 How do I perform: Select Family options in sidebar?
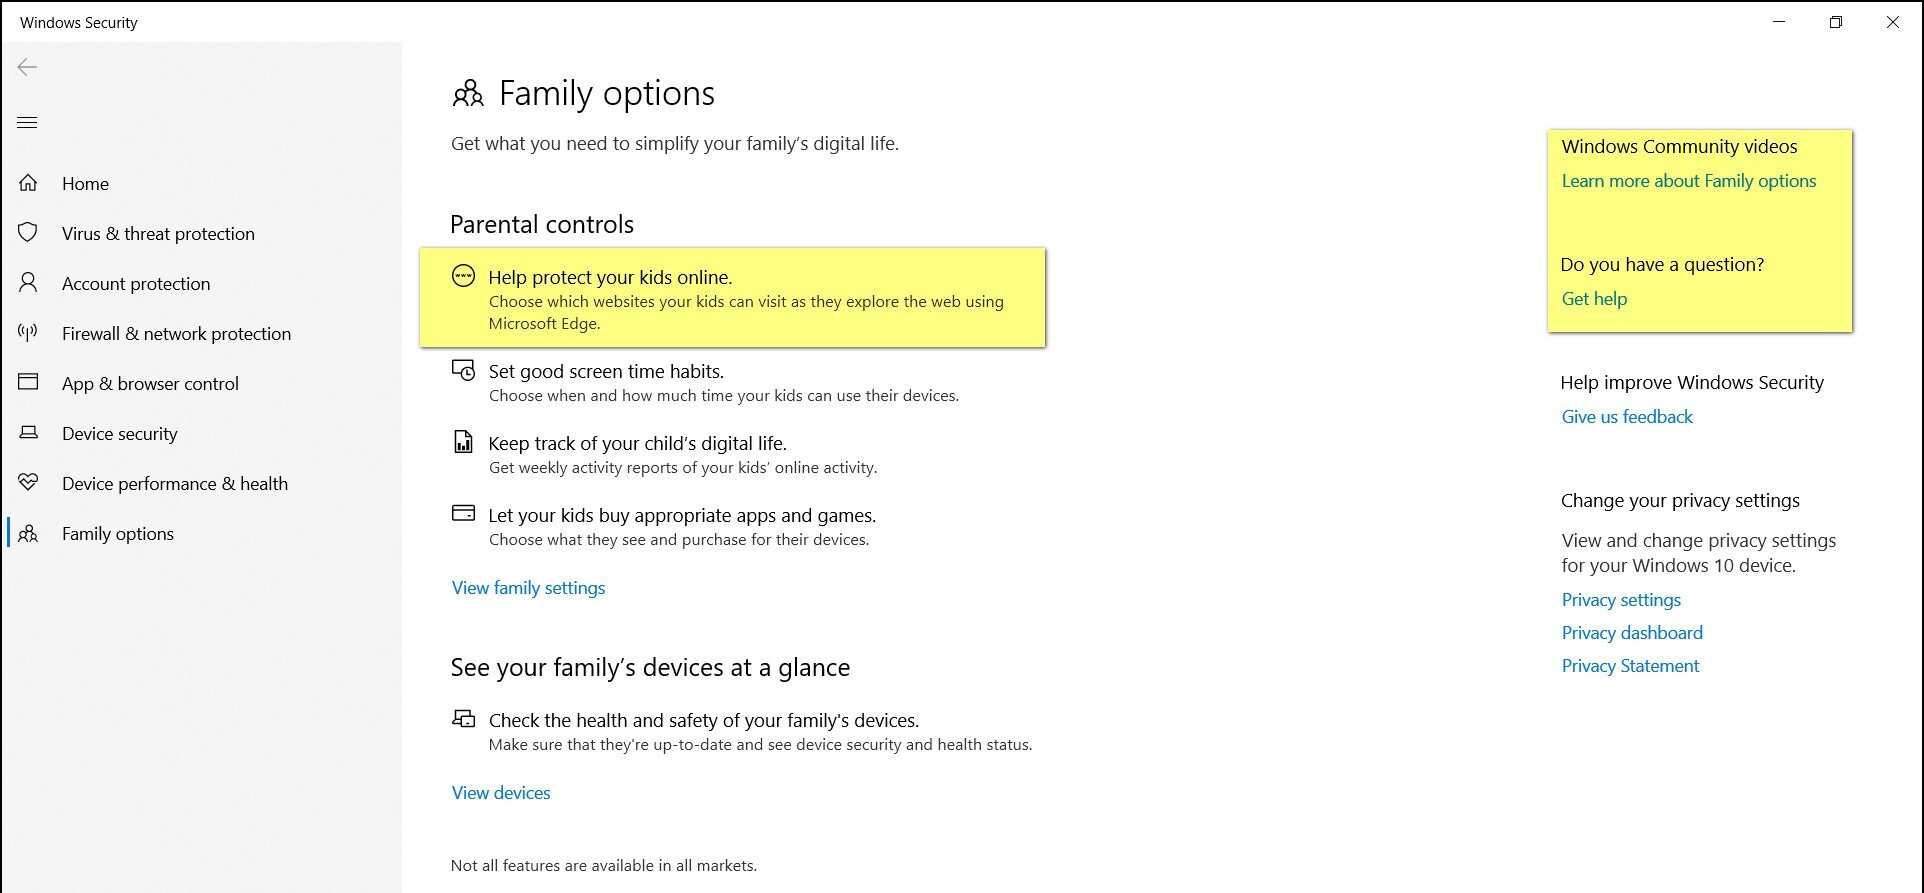click(x=118, y=534)
